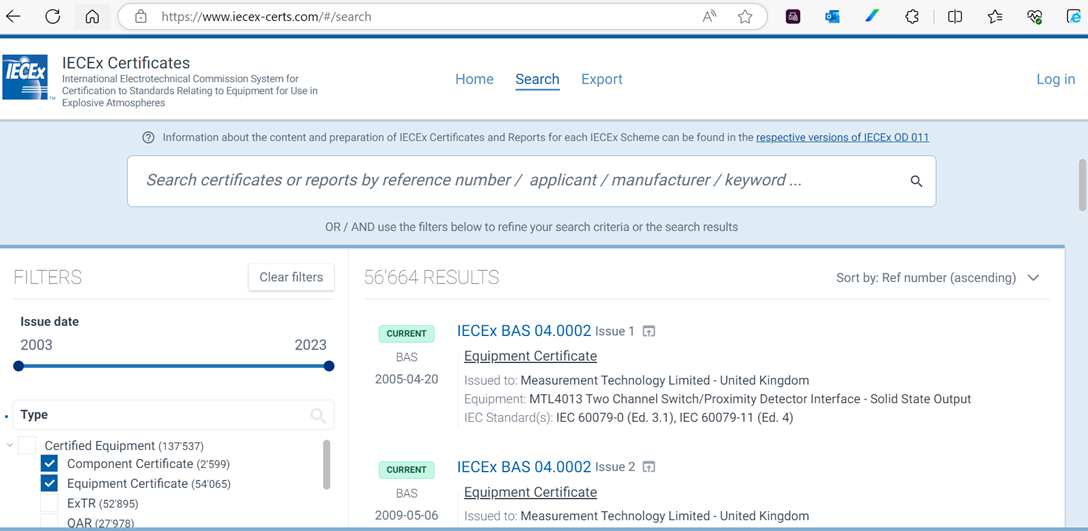Click the 2023 end handle of Issue date slider

[x=329, y=366]
